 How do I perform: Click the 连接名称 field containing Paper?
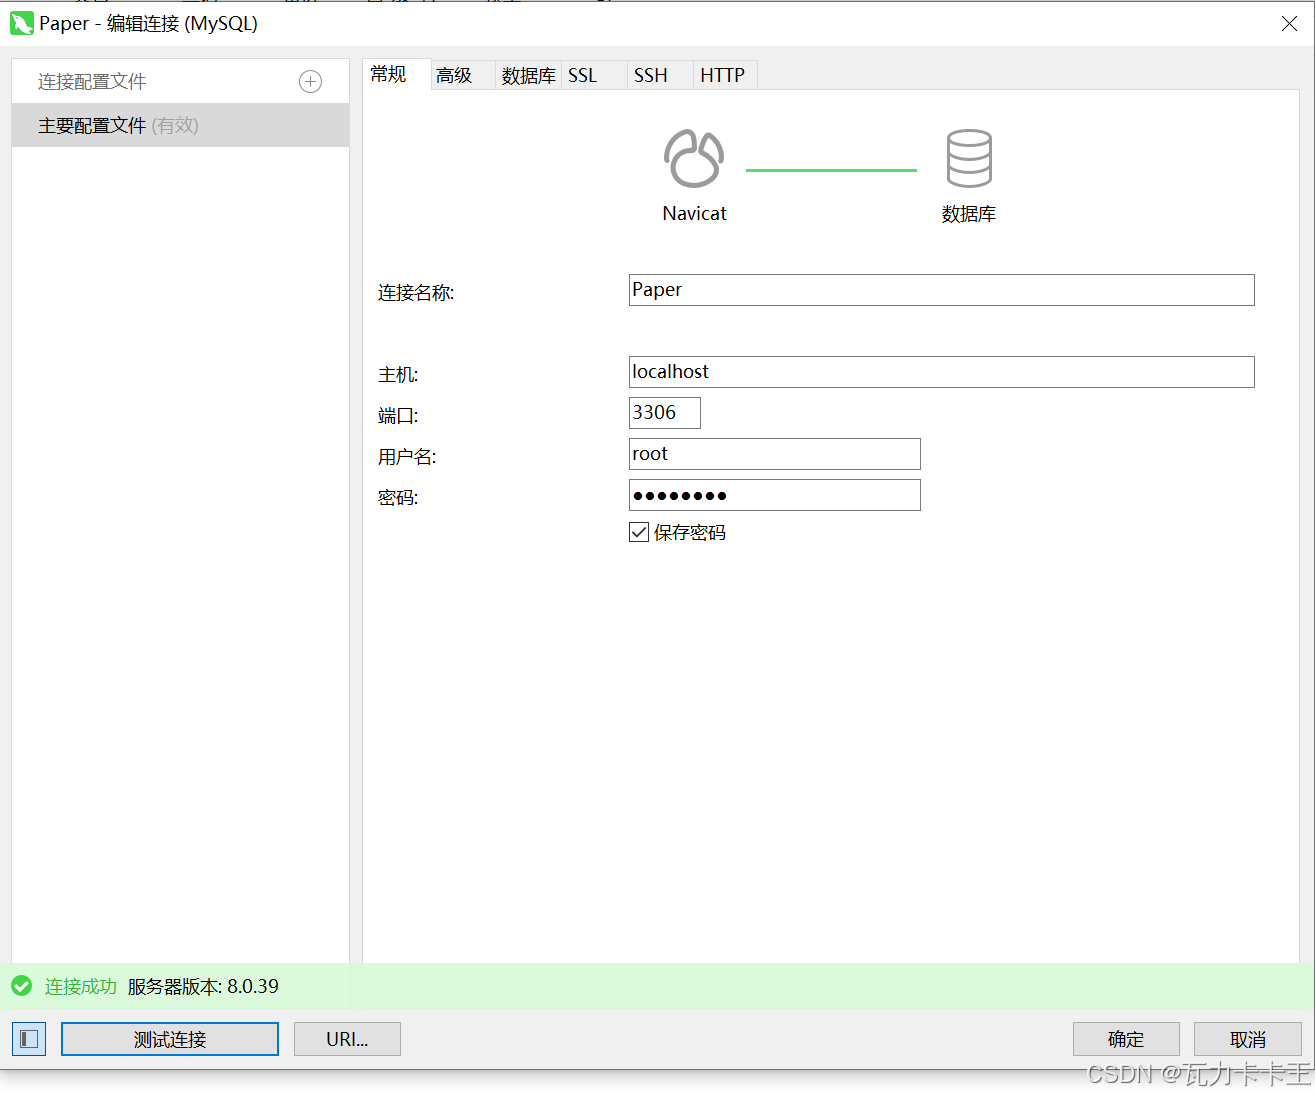click(941, 290)
